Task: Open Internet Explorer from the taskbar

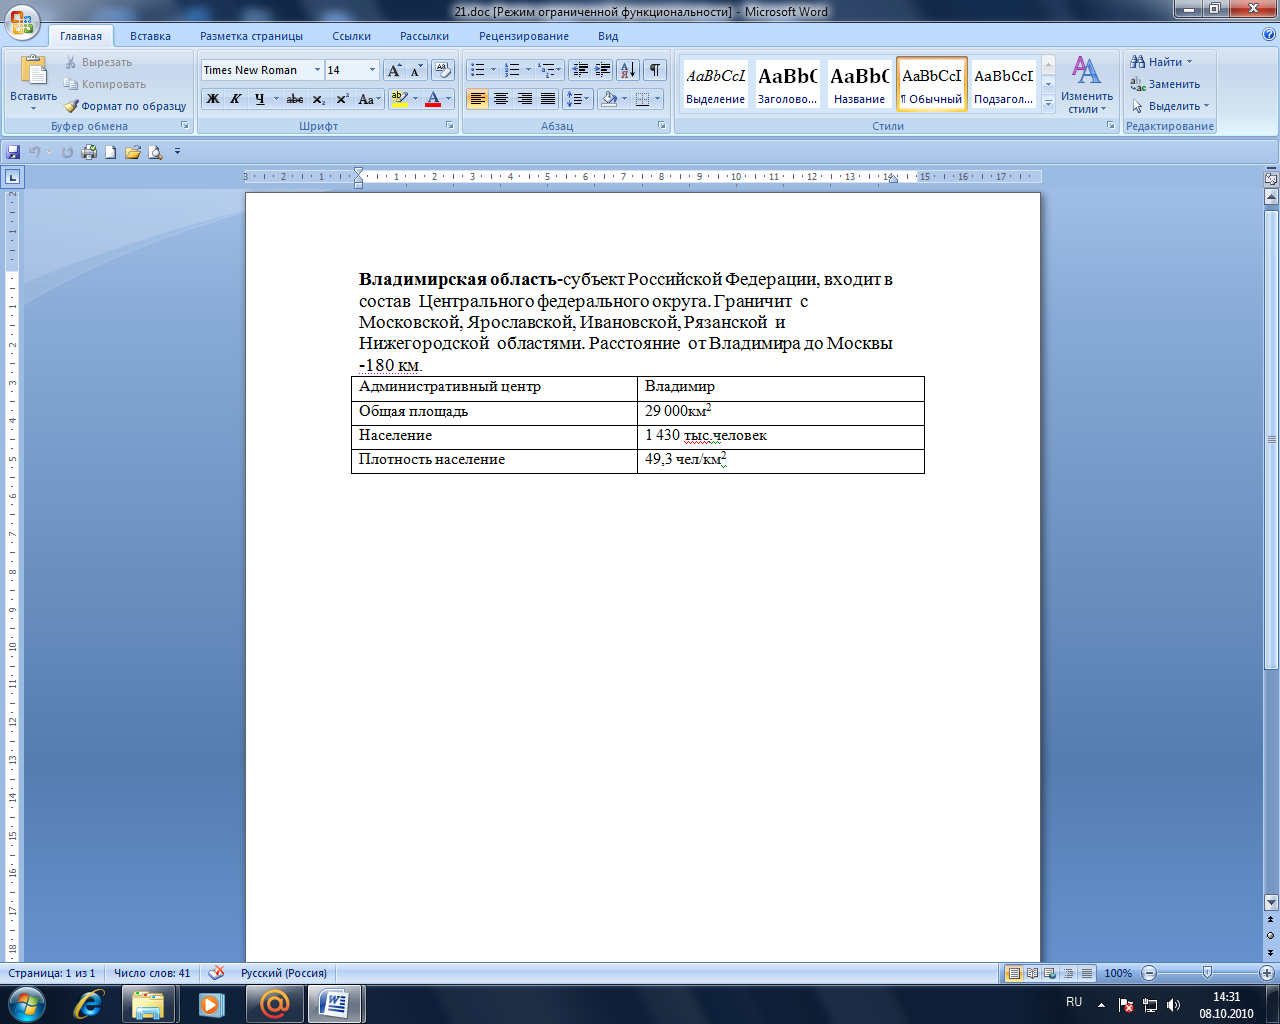Action: (x=89, y=1004)
